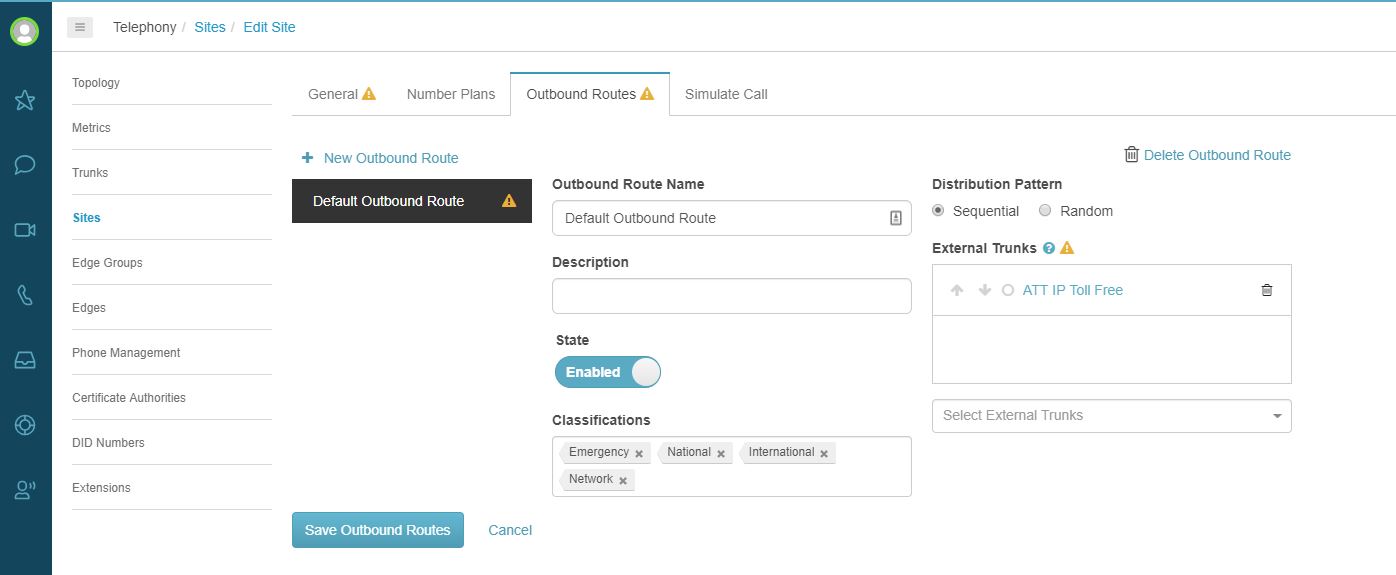Select the Random distribution pattern
Viewport: 1396px width, 575px height.
point(1045,211)
